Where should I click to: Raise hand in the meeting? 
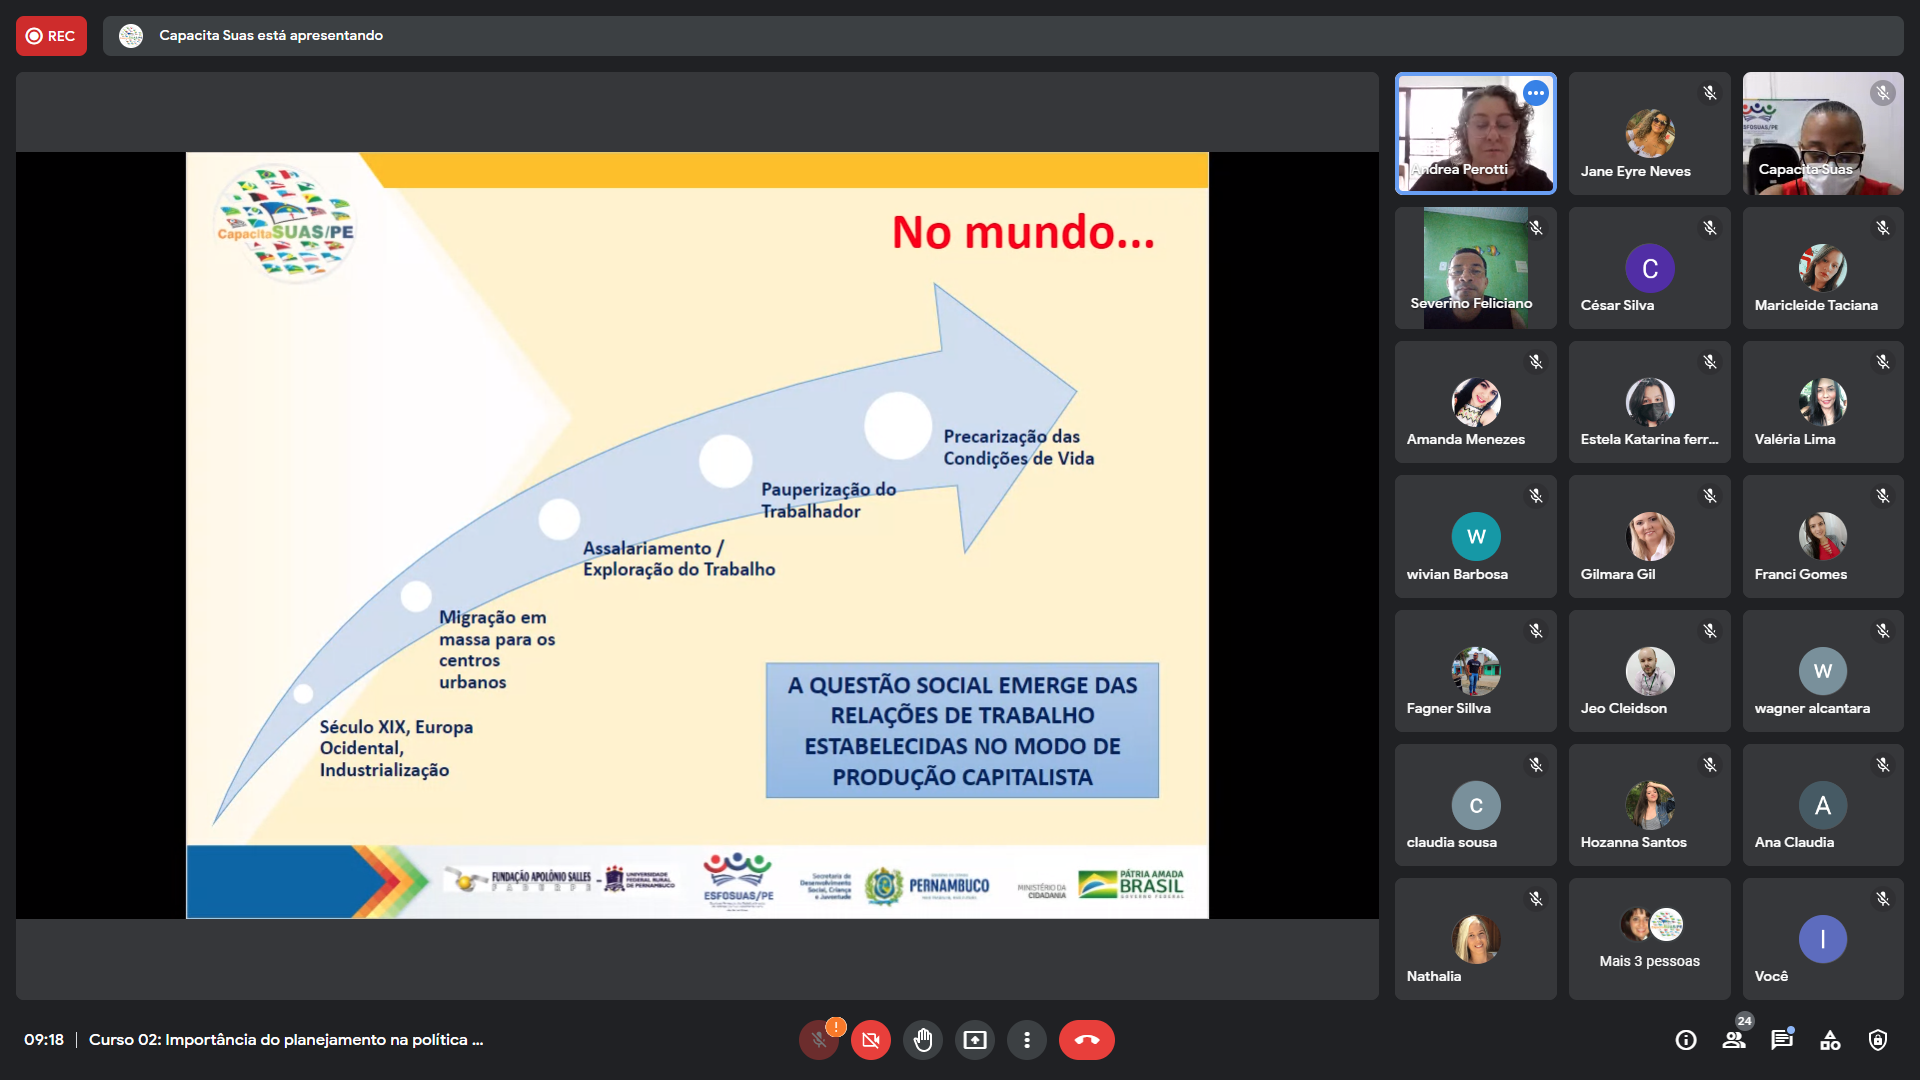pyautogui.click(x=923, y=1040)
